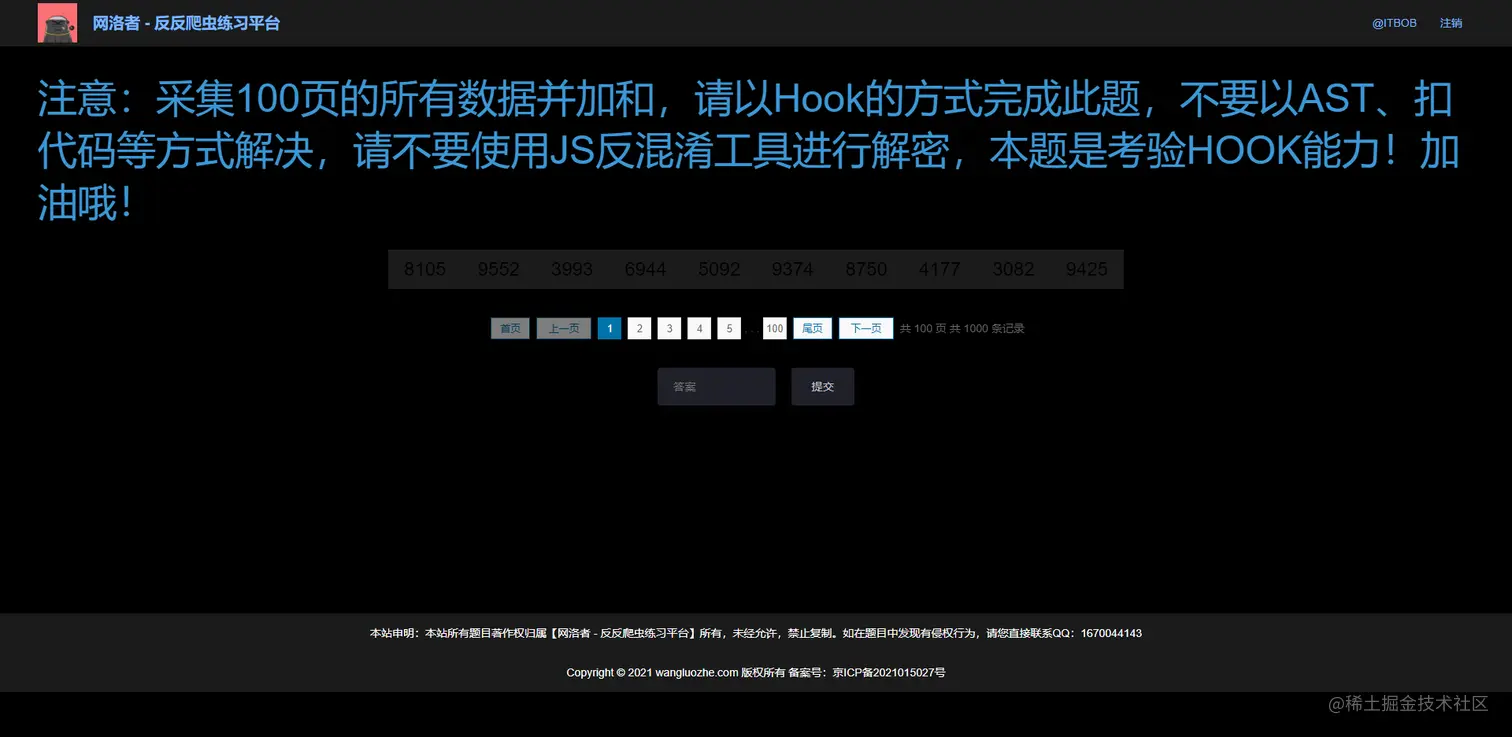Click the data value 4177

tap(940, 269)
